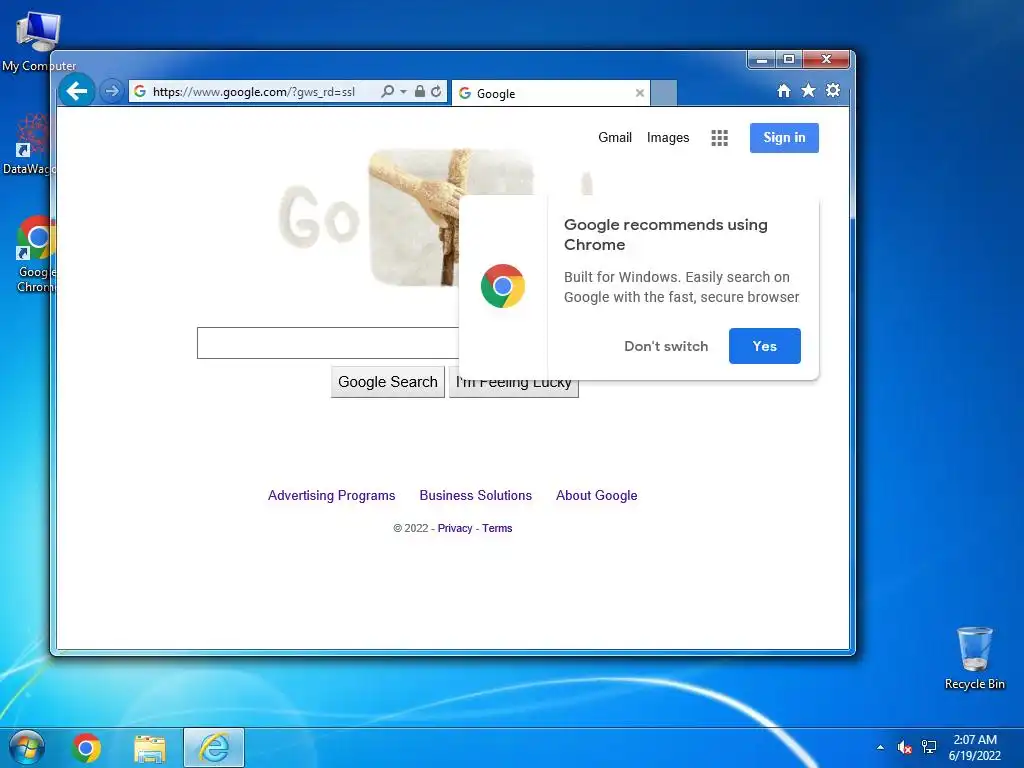Open the Terms link
This screenshot has height=768, width=1024.
(x=498, y=528)
